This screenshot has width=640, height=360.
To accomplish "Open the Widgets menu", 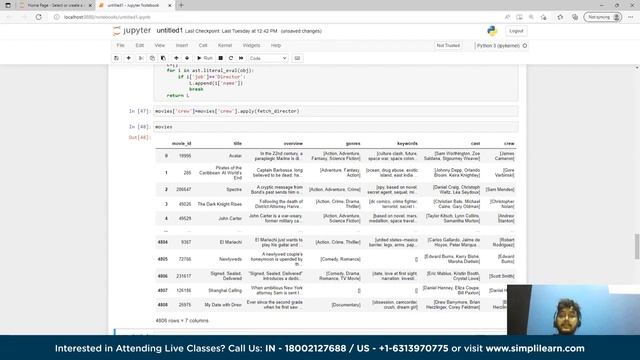I will [x=251, y=45].
